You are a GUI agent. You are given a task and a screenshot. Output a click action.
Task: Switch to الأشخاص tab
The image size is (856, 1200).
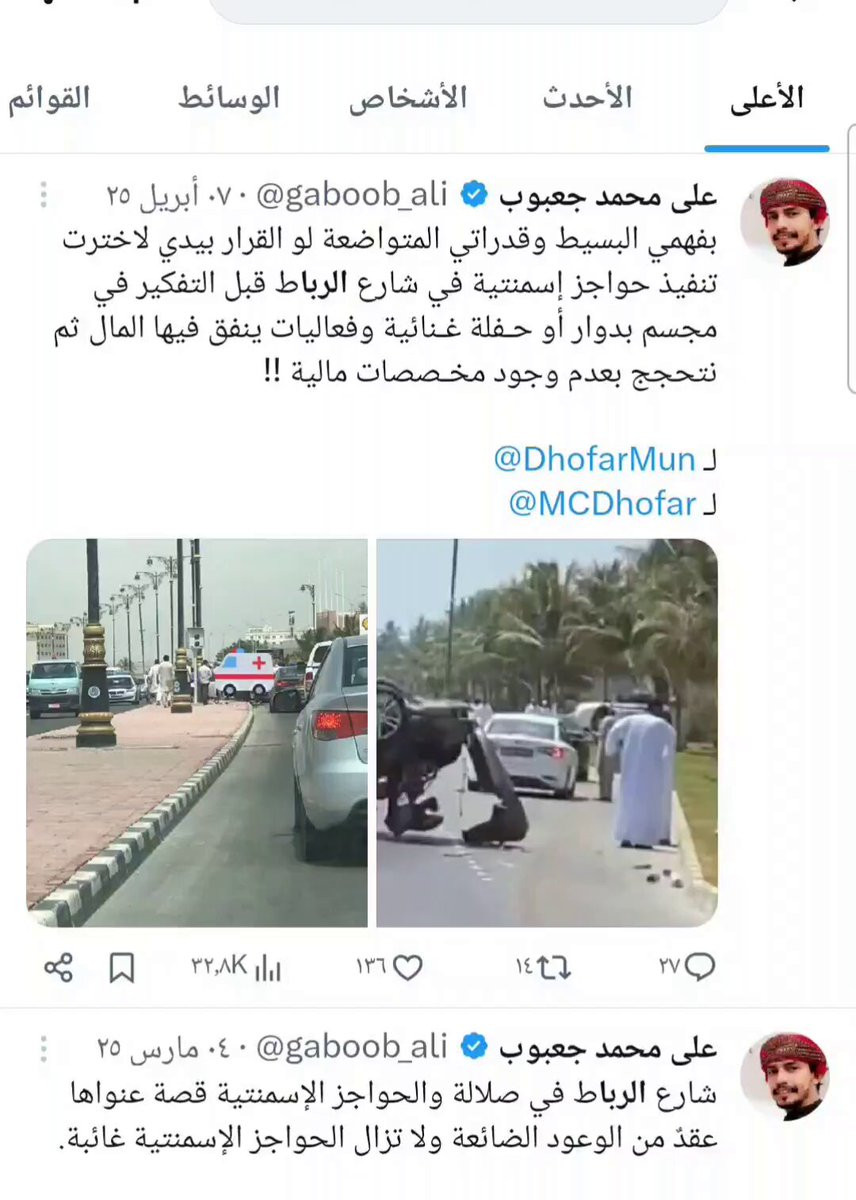tap(408, 99)
